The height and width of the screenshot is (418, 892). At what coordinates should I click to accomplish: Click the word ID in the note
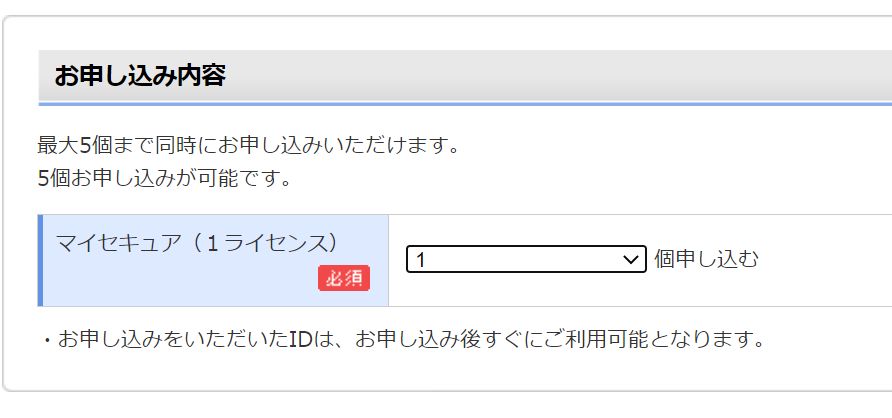pos(300,340)
